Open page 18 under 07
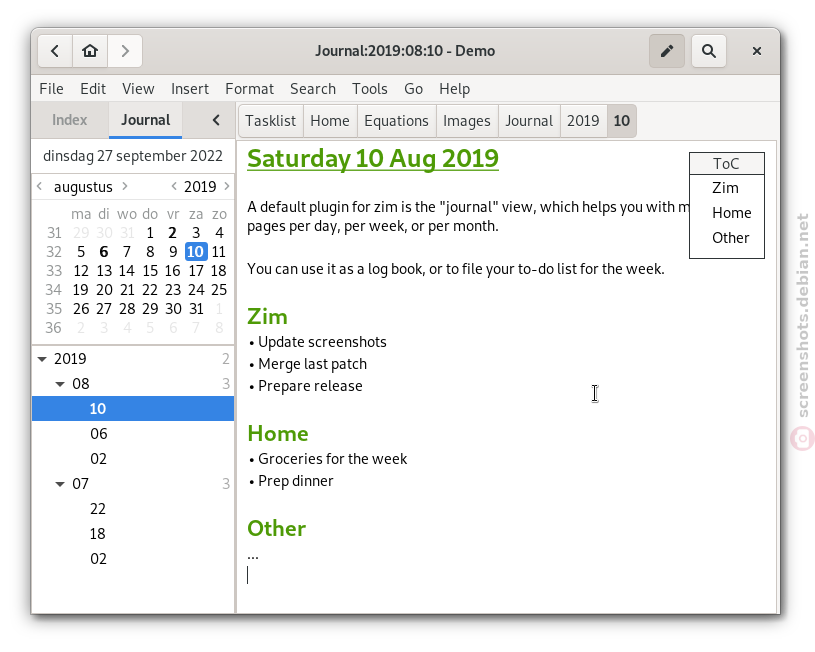The width and height of the screenshot is (815, 652). [133, 533]
